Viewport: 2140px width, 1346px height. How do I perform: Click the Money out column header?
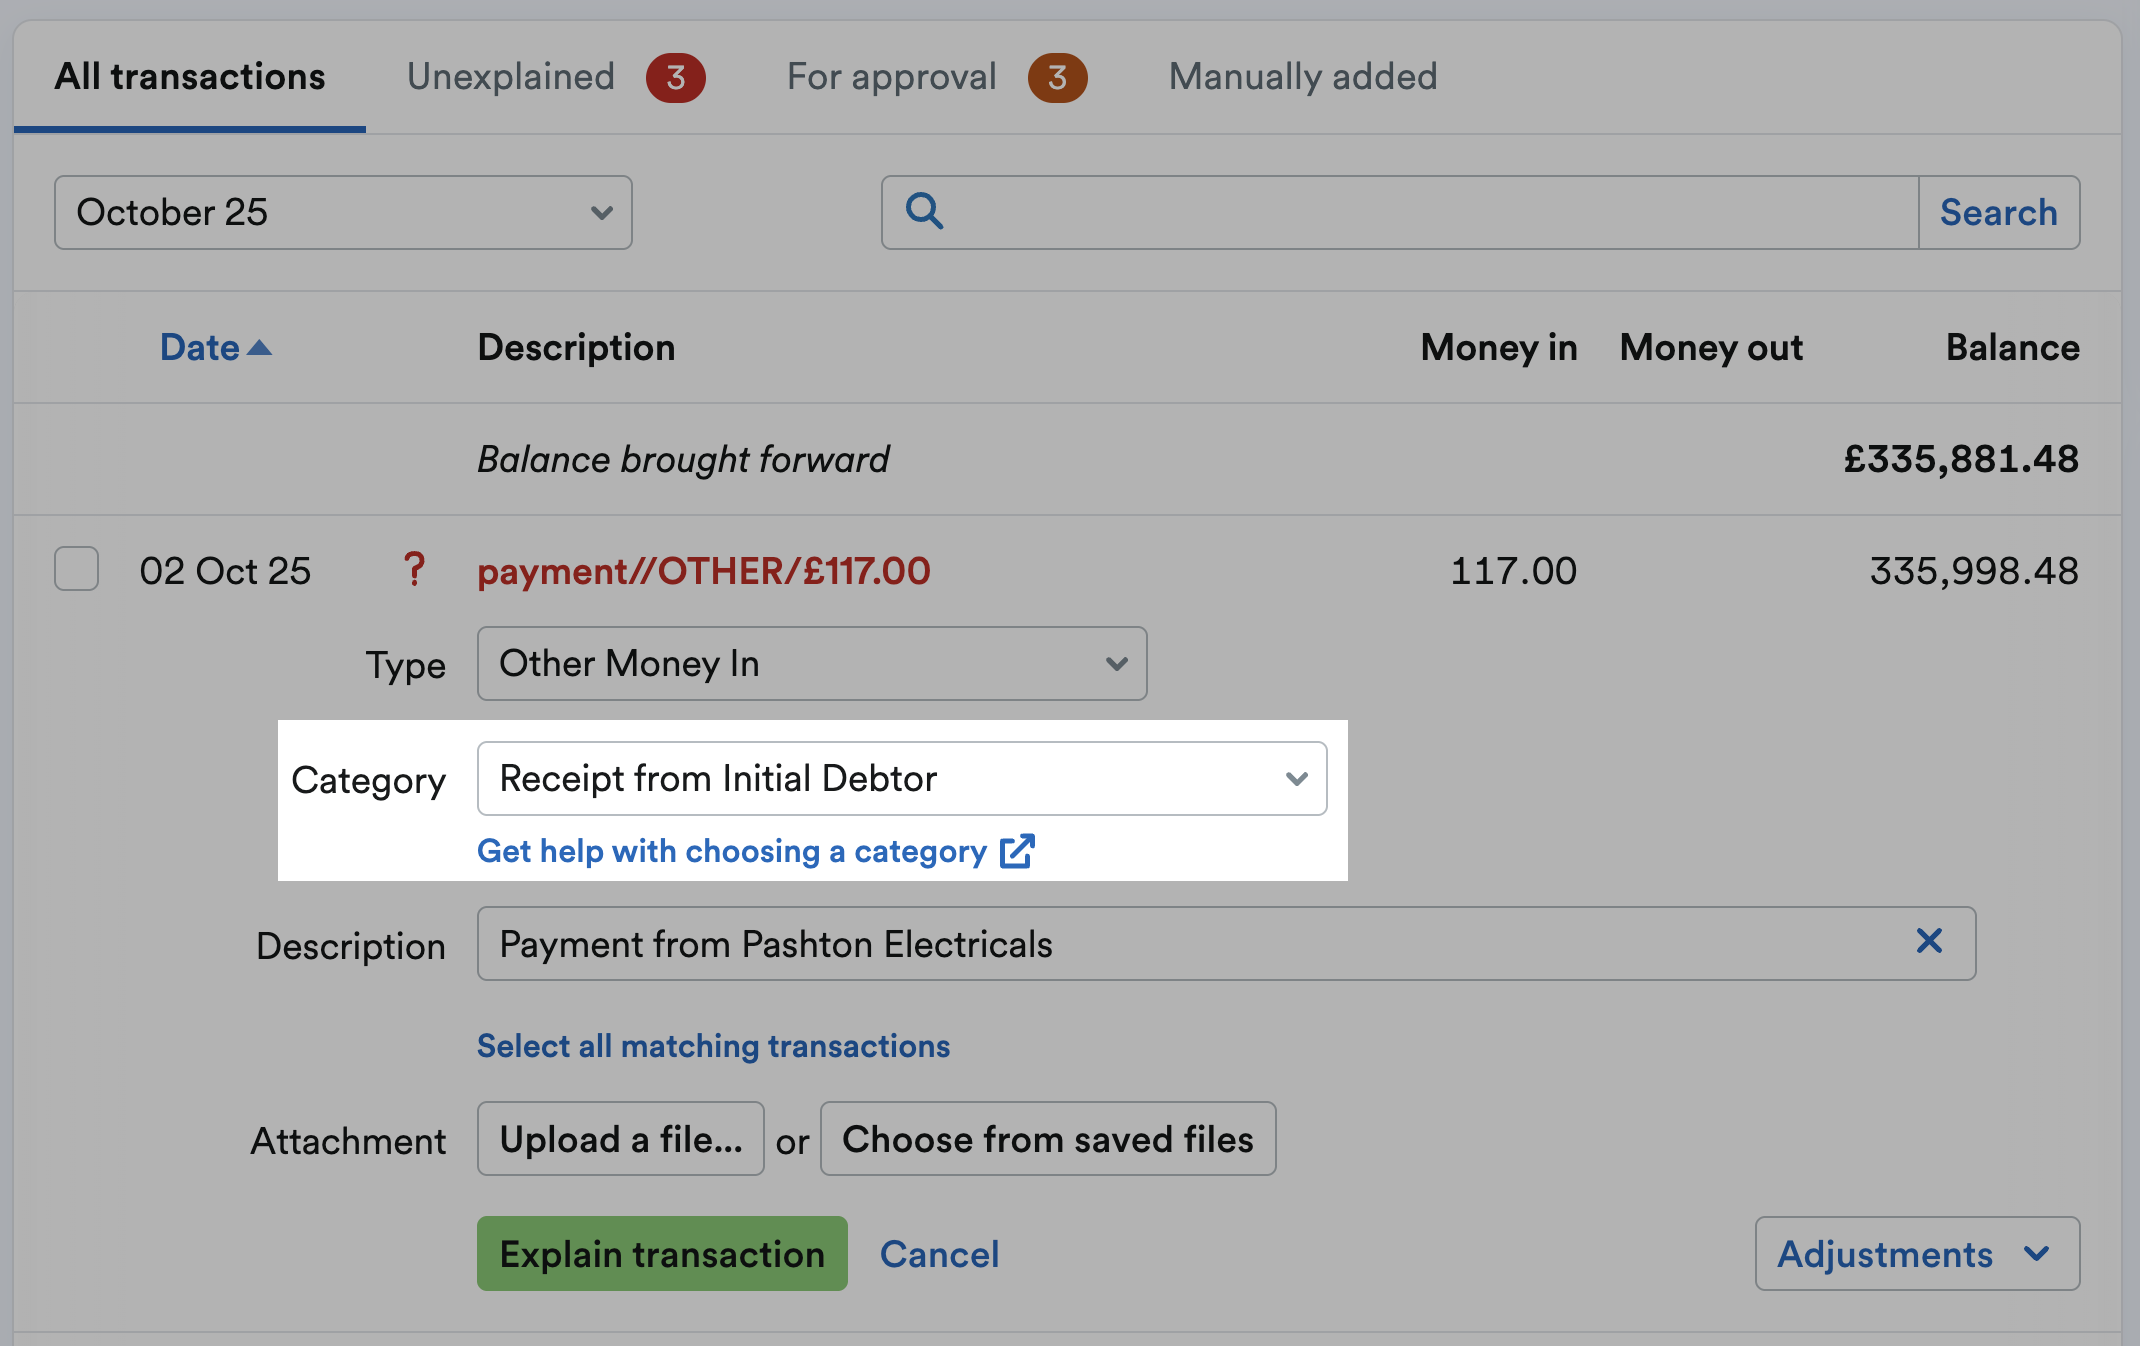point(1711,347)
